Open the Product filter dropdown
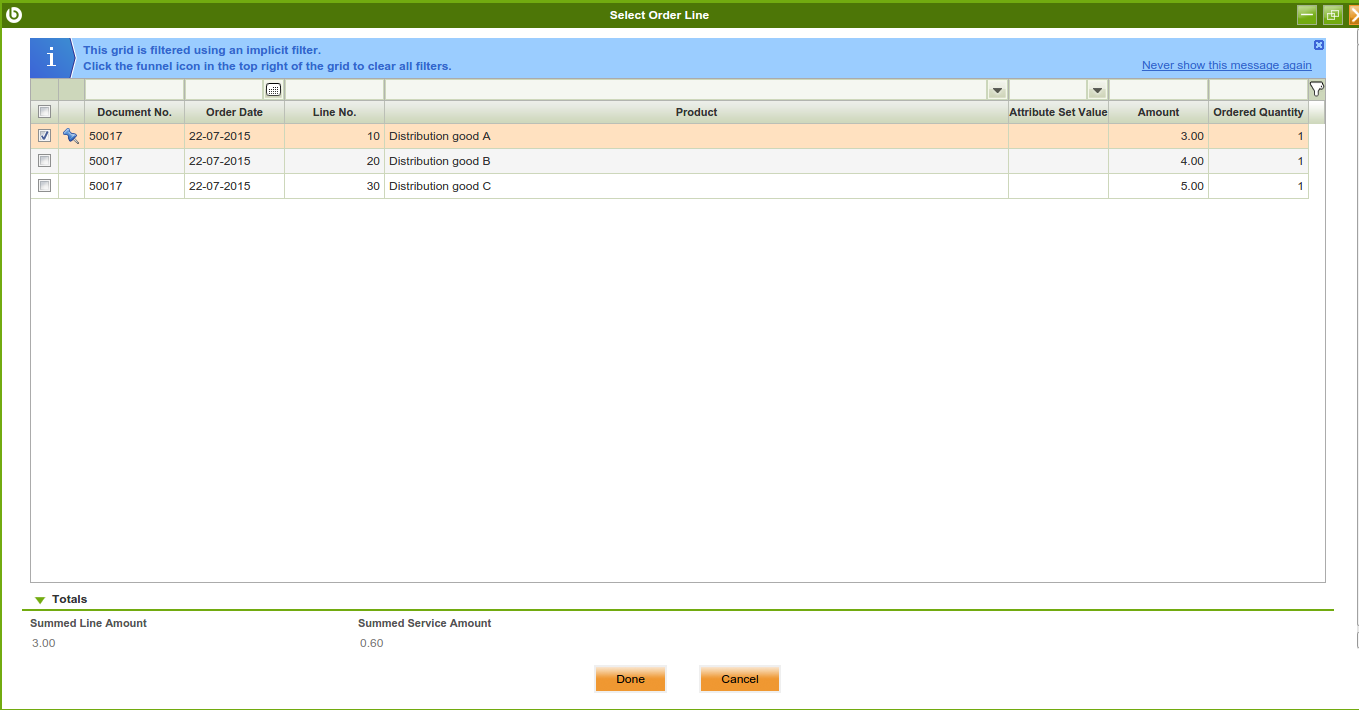 (x=997, y=90)
